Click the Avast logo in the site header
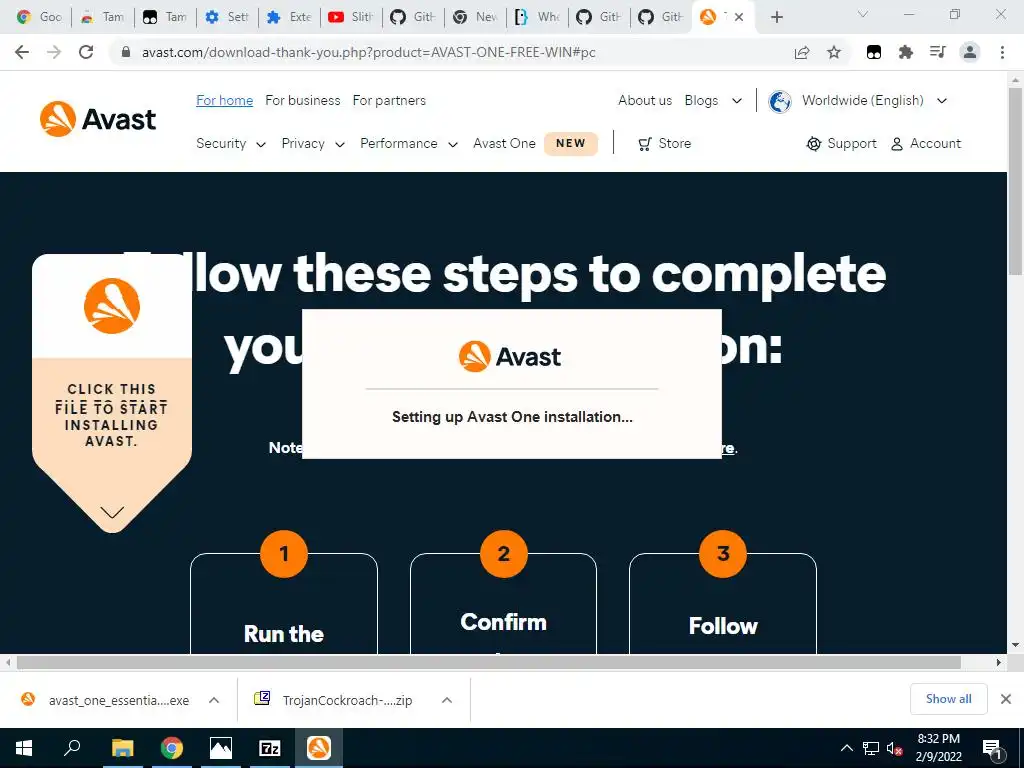The width and height of the screenshot is (1024, 768). coord(98,119)
